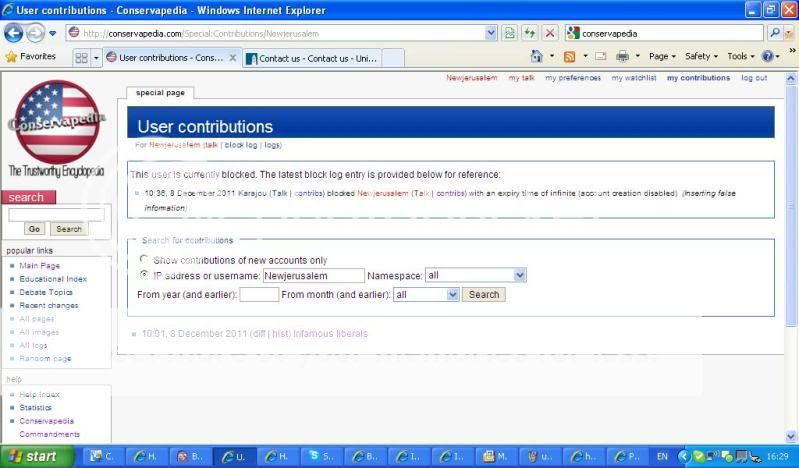The image size is (799, 468).
Task: Click the RSS feeds icon
Action: [569, 57]
